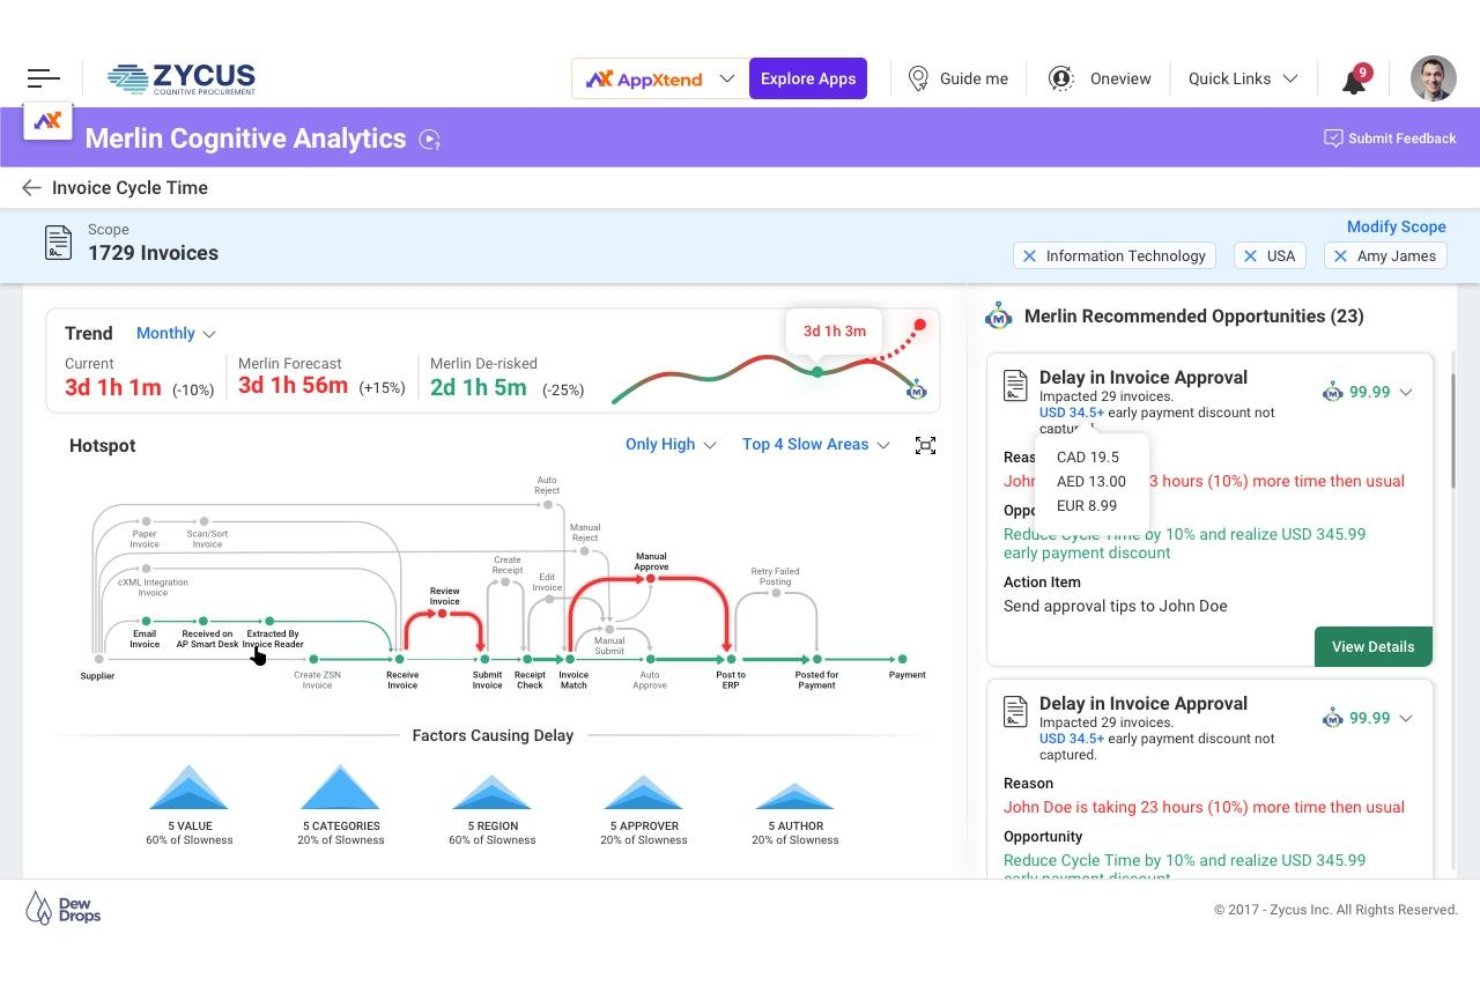Image resolution: width=1480 pixels, height=987 pixels.
Task: Click the Guide me location pin icon
Action: (x=918, y=79)
